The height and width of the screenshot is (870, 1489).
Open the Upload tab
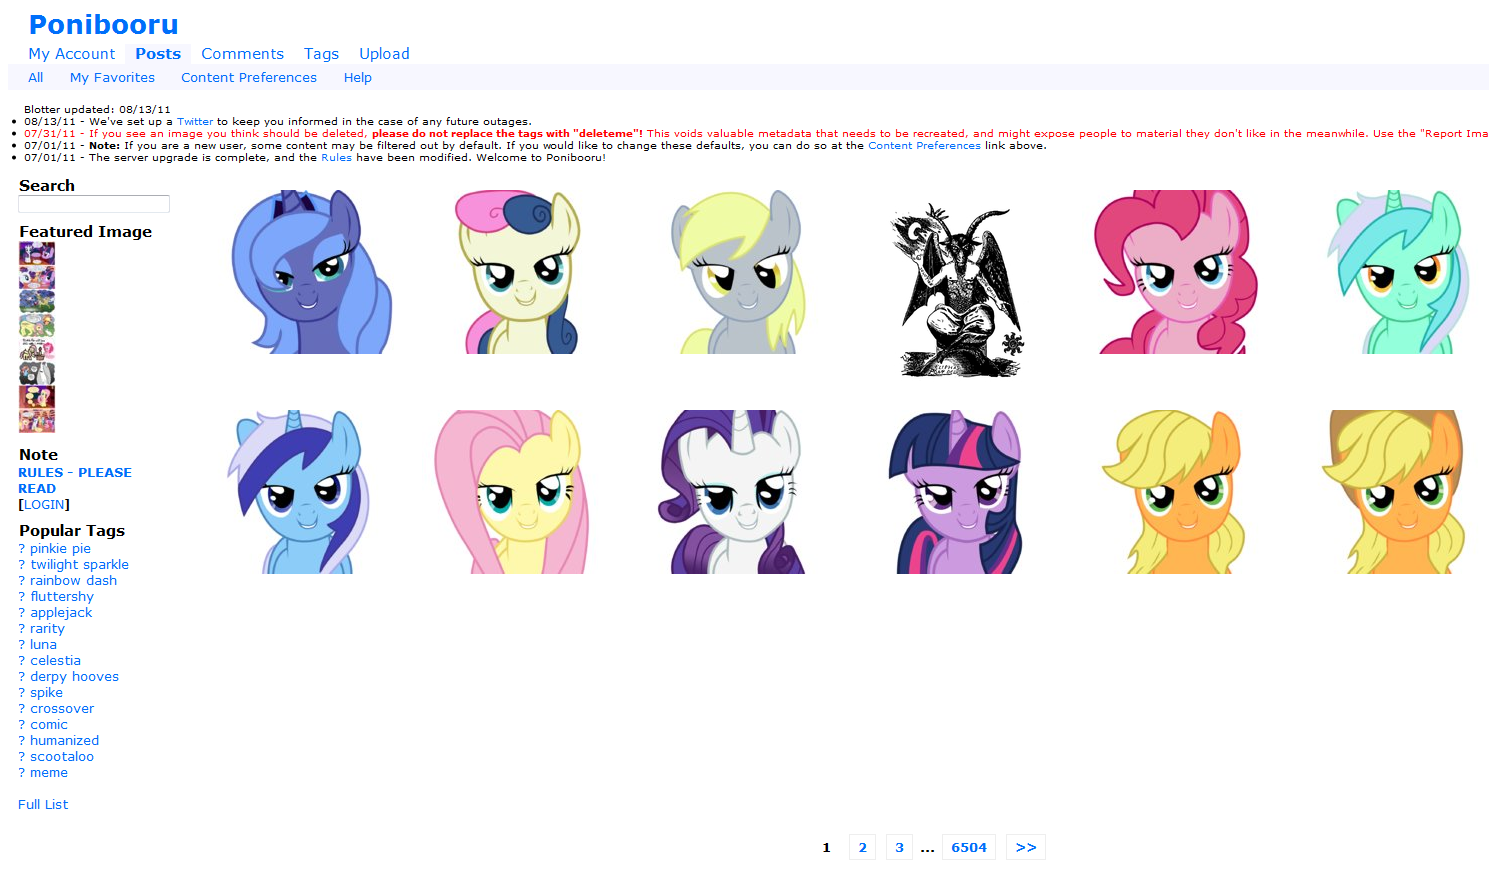click(384, 54)
